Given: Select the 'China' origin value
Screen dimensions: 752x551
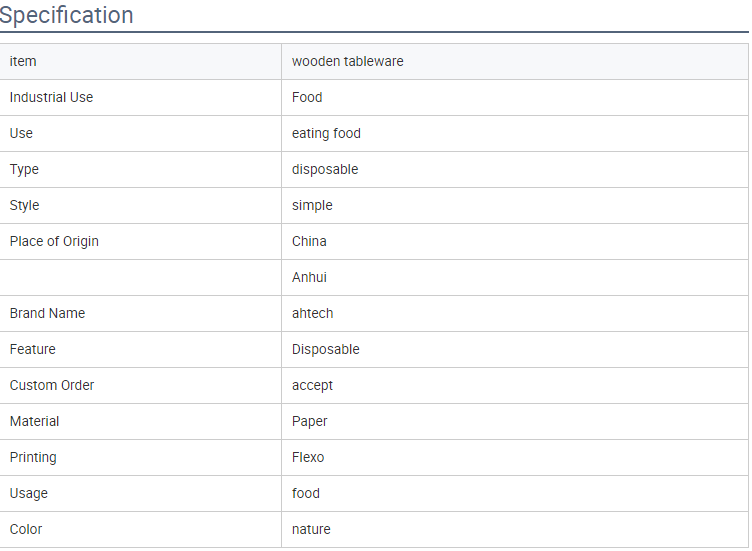Looking at the screenshot, I should point(309,241).
